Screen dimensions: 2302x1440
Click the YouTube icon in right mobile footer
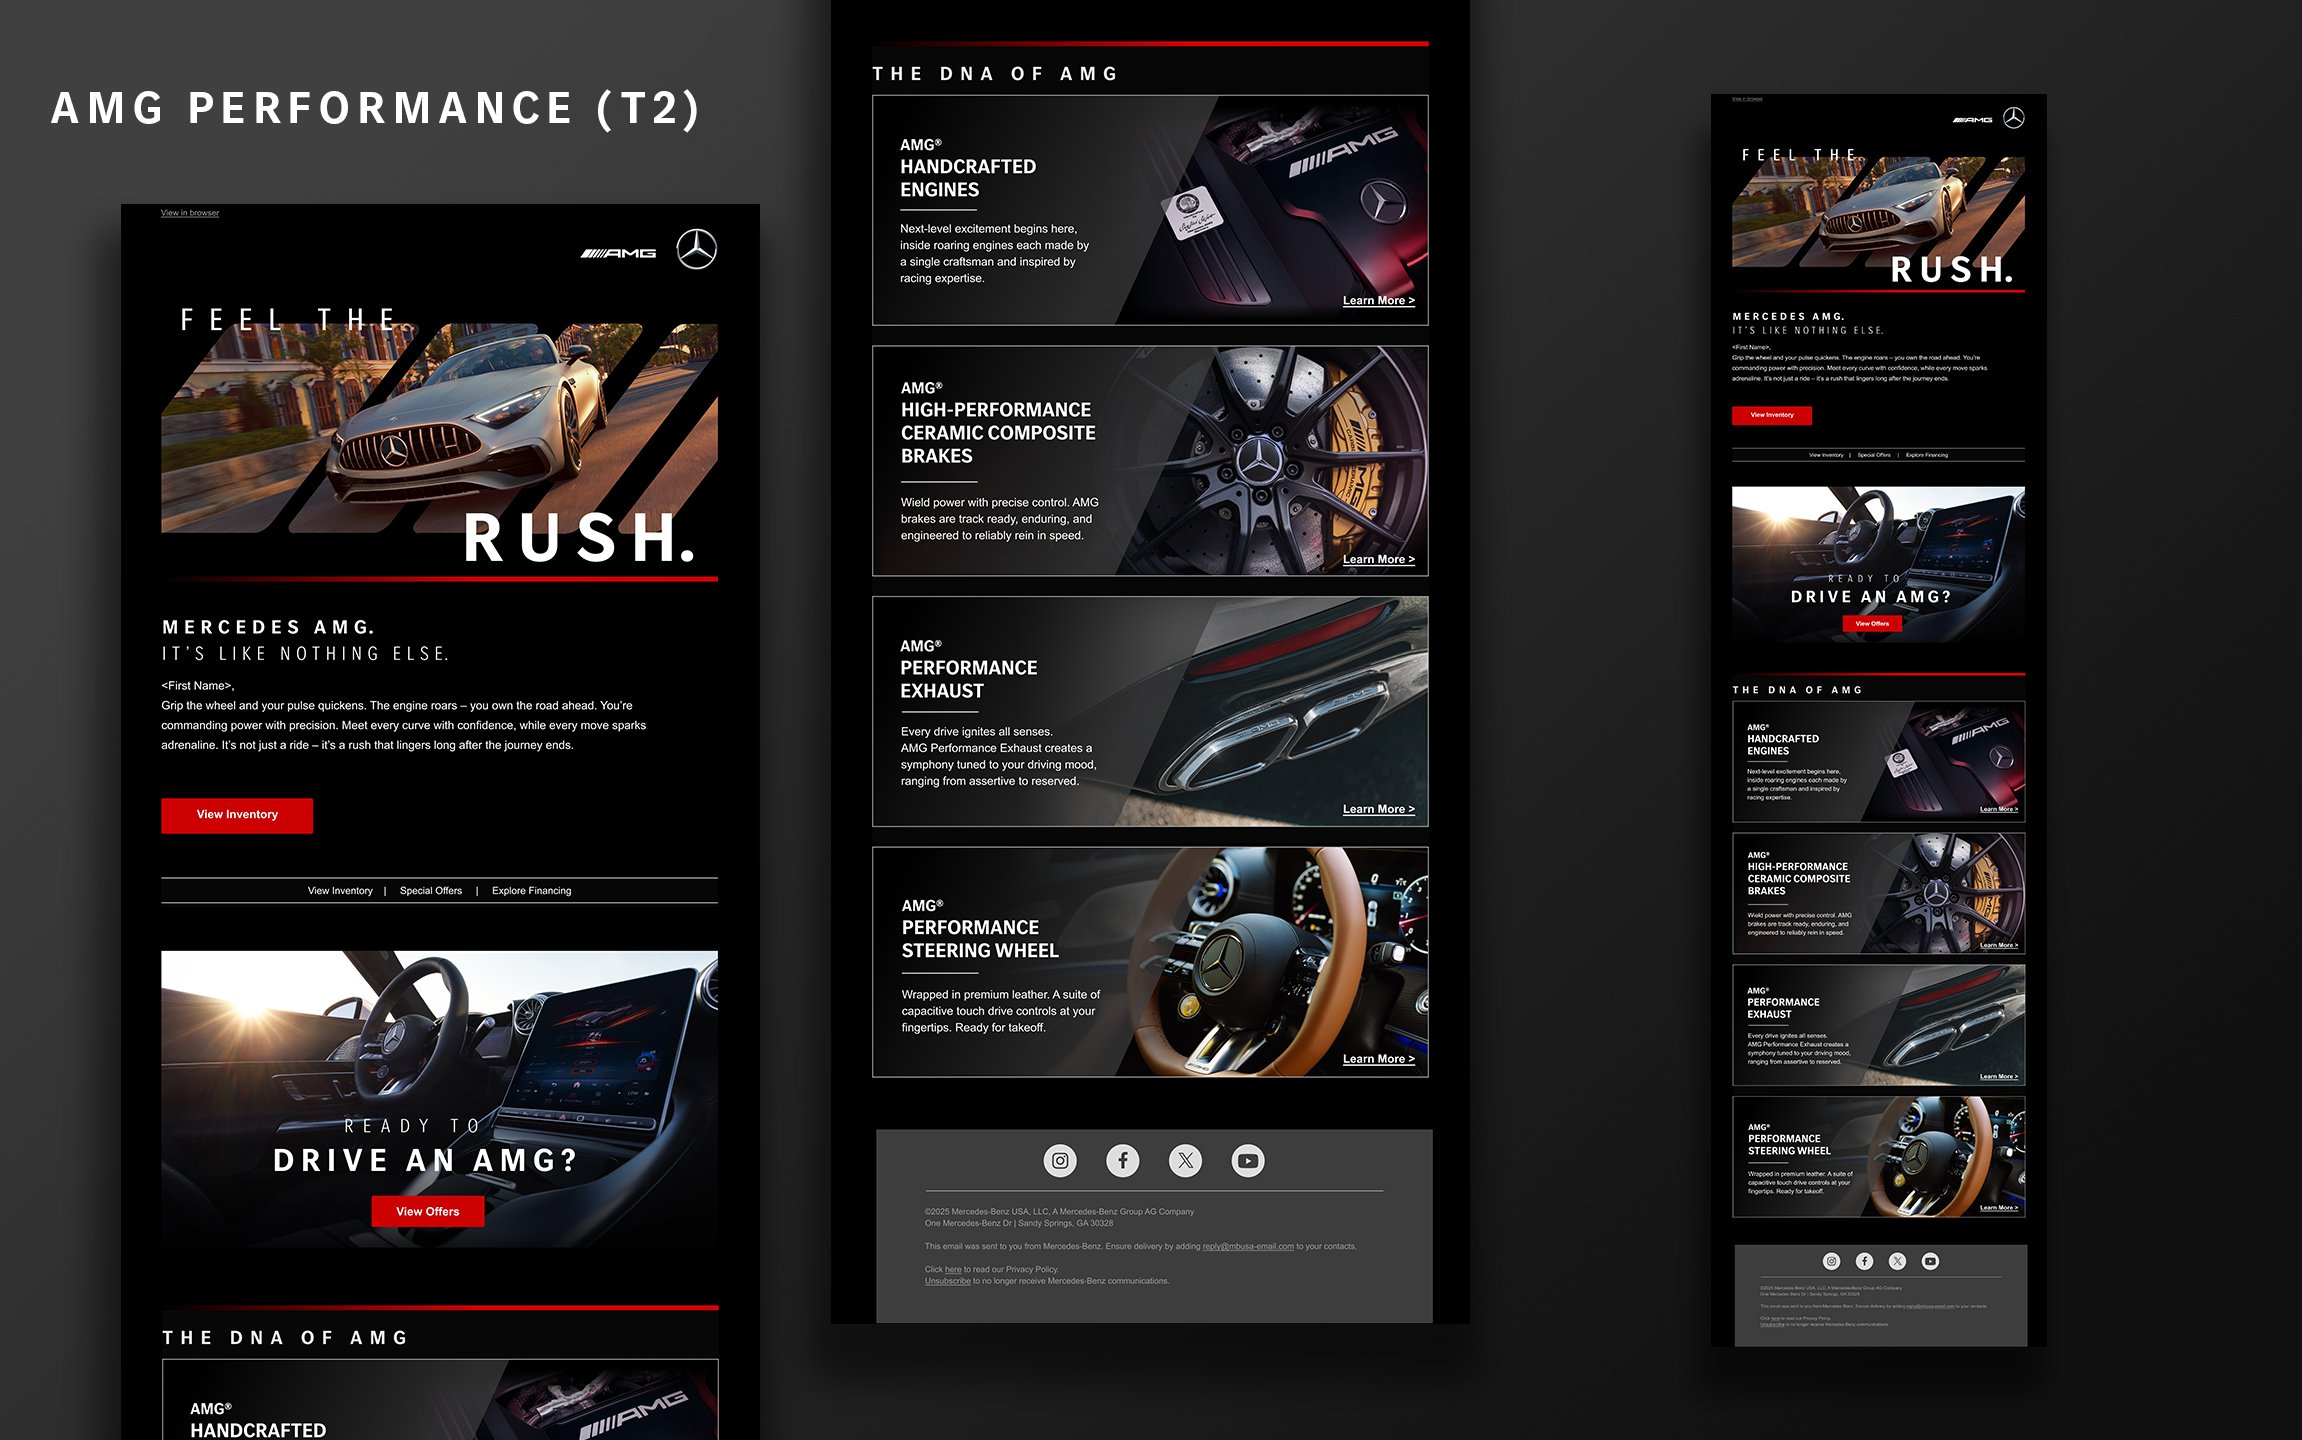click(1930, 1261)
